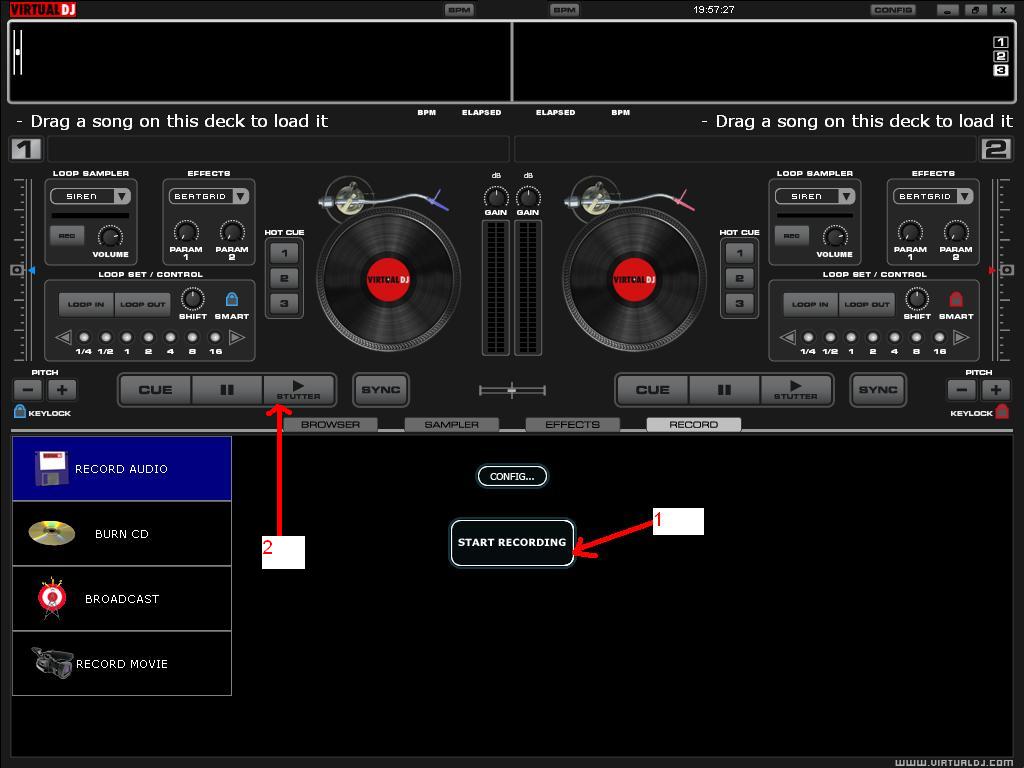Toggle the right deck Keylock padlock
1024x768 pixels.
(x=1002, y=411)
